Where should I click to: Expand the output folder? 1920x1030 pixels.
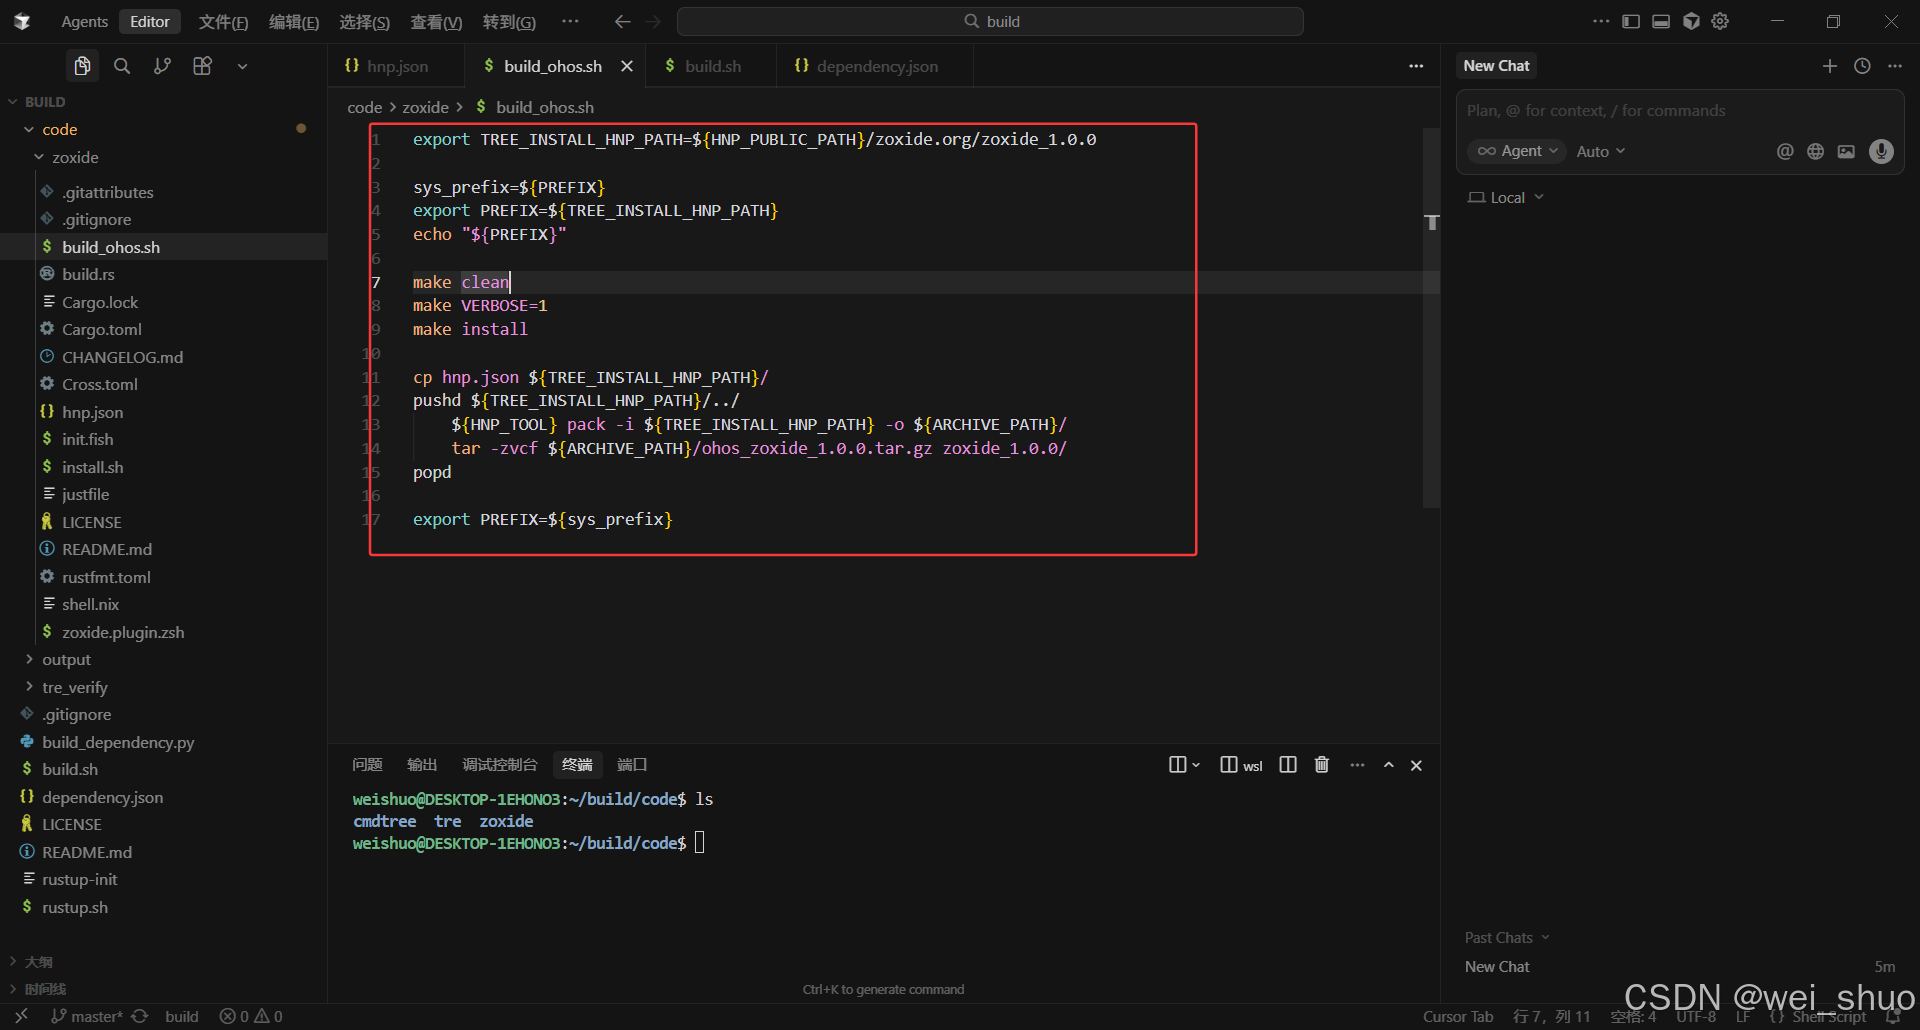pos(66,660)
